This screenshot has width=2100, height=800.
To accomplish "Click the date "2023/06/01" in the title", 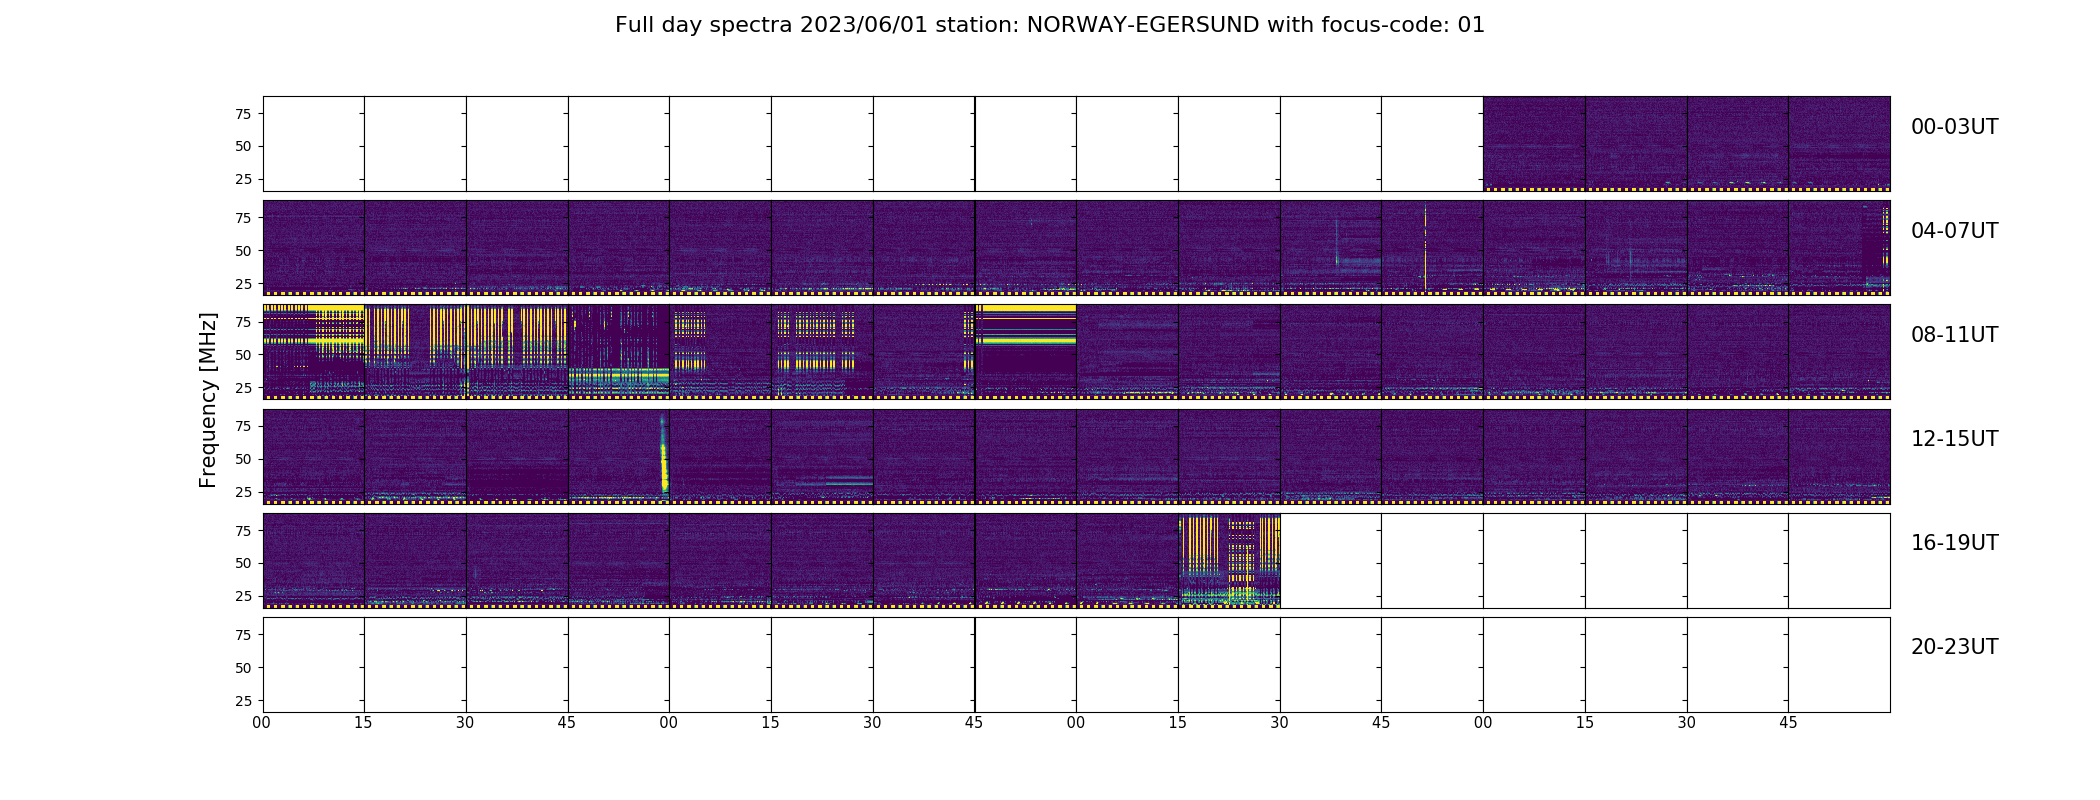I will click(x=864, y=25).
